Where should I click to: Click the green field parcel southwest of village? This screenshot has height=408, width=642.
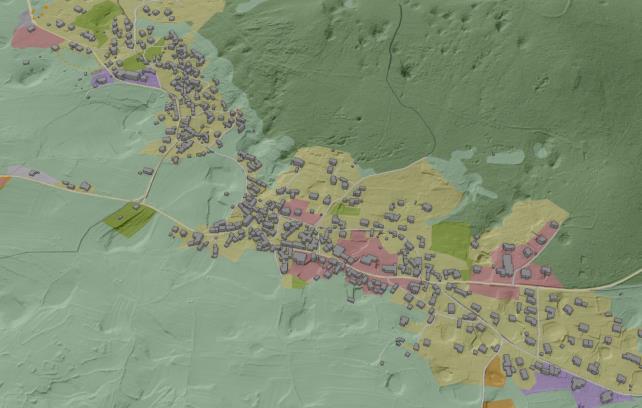point(131,220)
